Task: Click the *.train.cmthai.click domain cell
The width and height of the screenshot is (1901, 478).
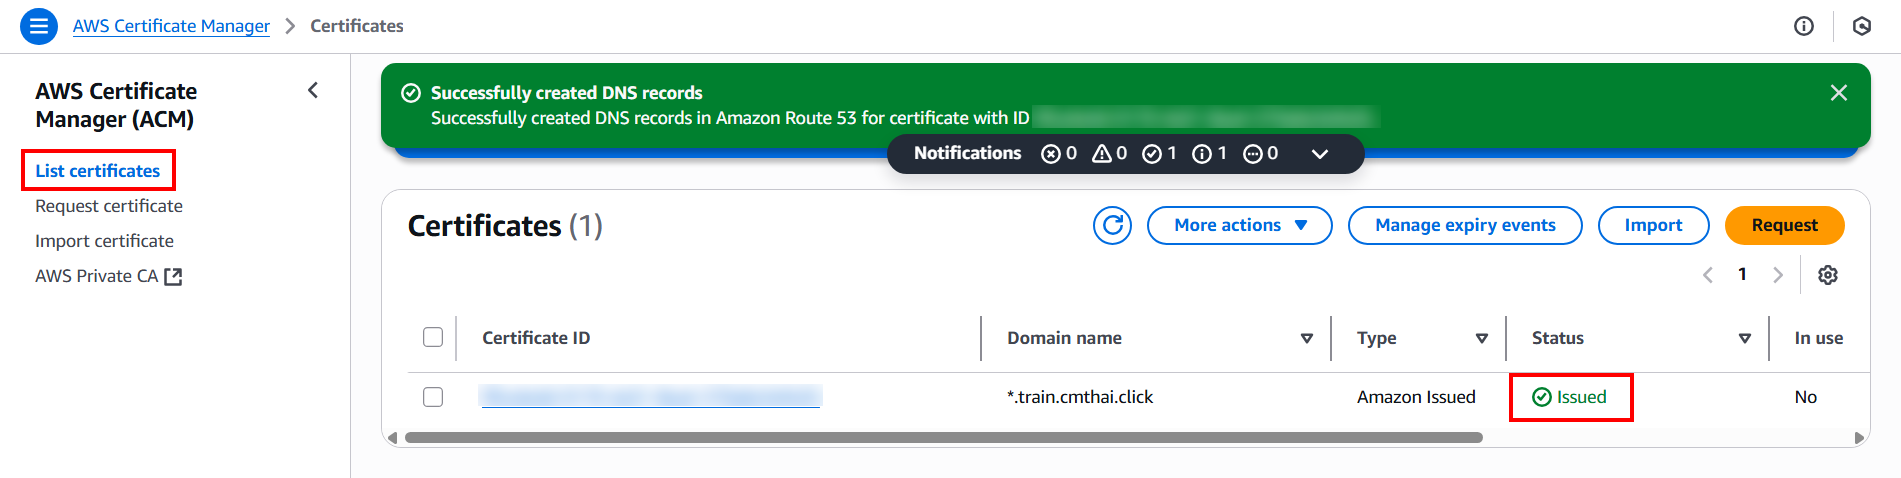Action: point(1080,397)
